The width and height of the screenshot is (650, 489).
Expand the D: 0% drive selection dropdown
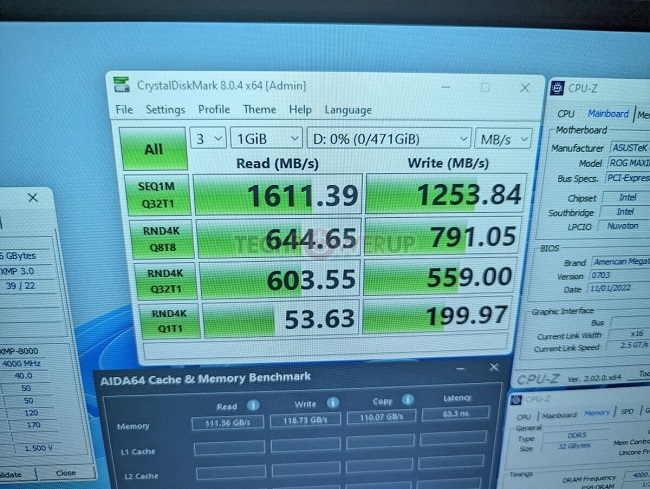pyautogui.click(x=389, y=138)
